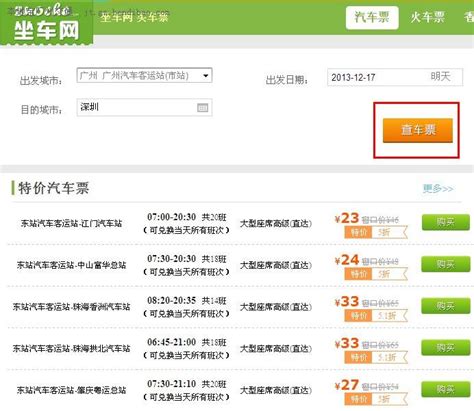
Task: Click the ¥27 price
Action: 347,385
